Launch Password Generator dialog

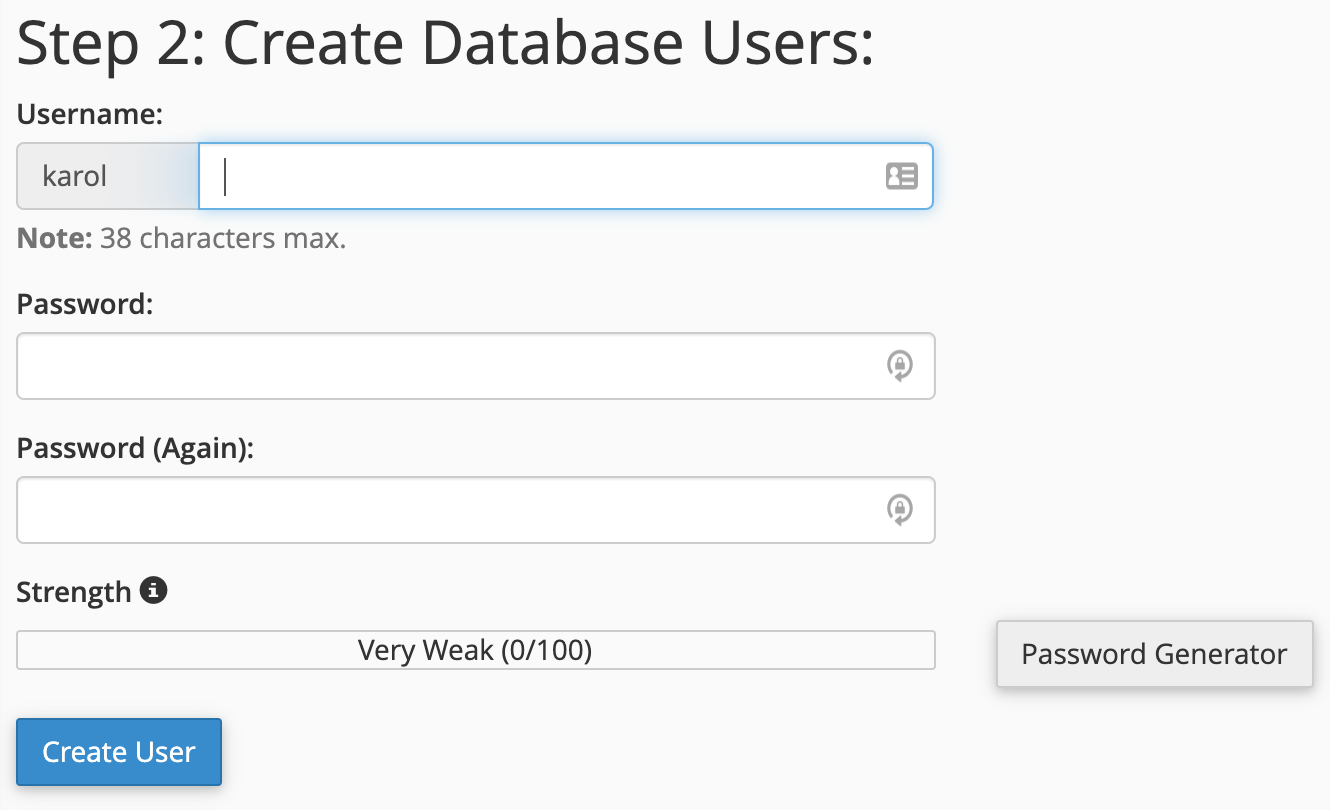point(1153,653)
